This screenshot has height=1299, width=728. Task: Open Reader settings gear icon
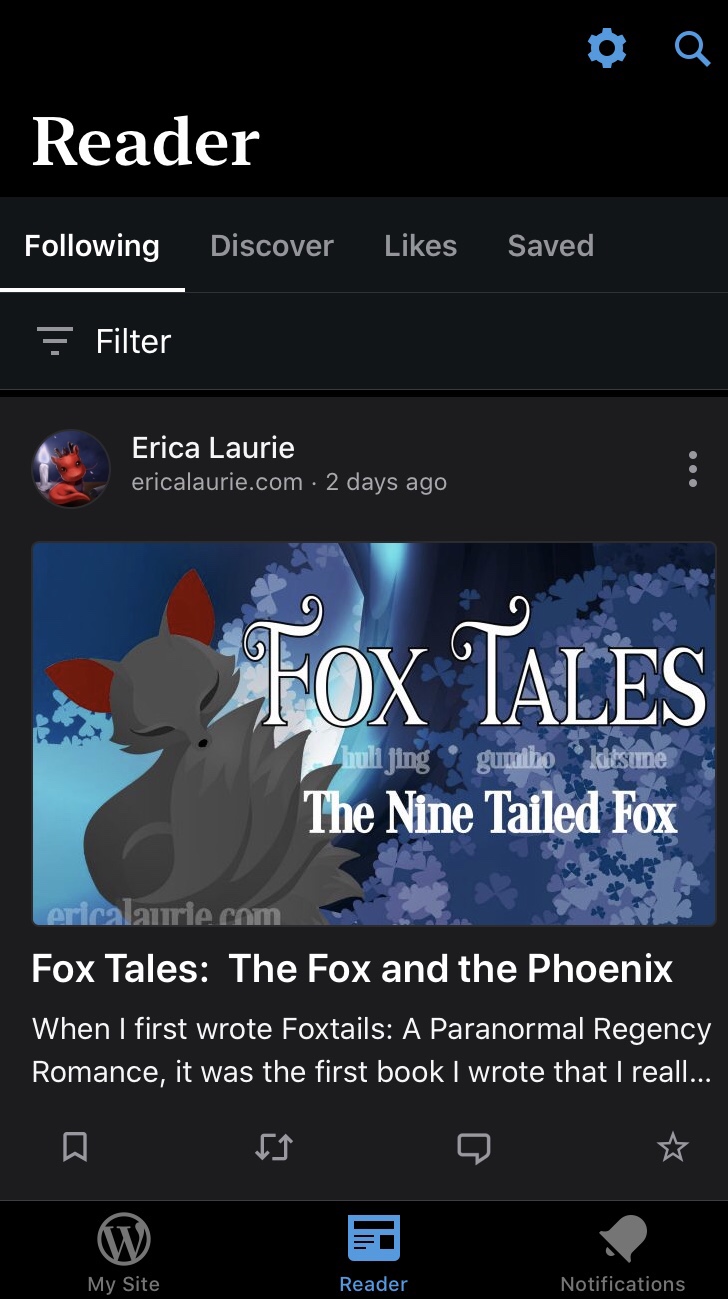pyautogui.click(x=607, y=47)
